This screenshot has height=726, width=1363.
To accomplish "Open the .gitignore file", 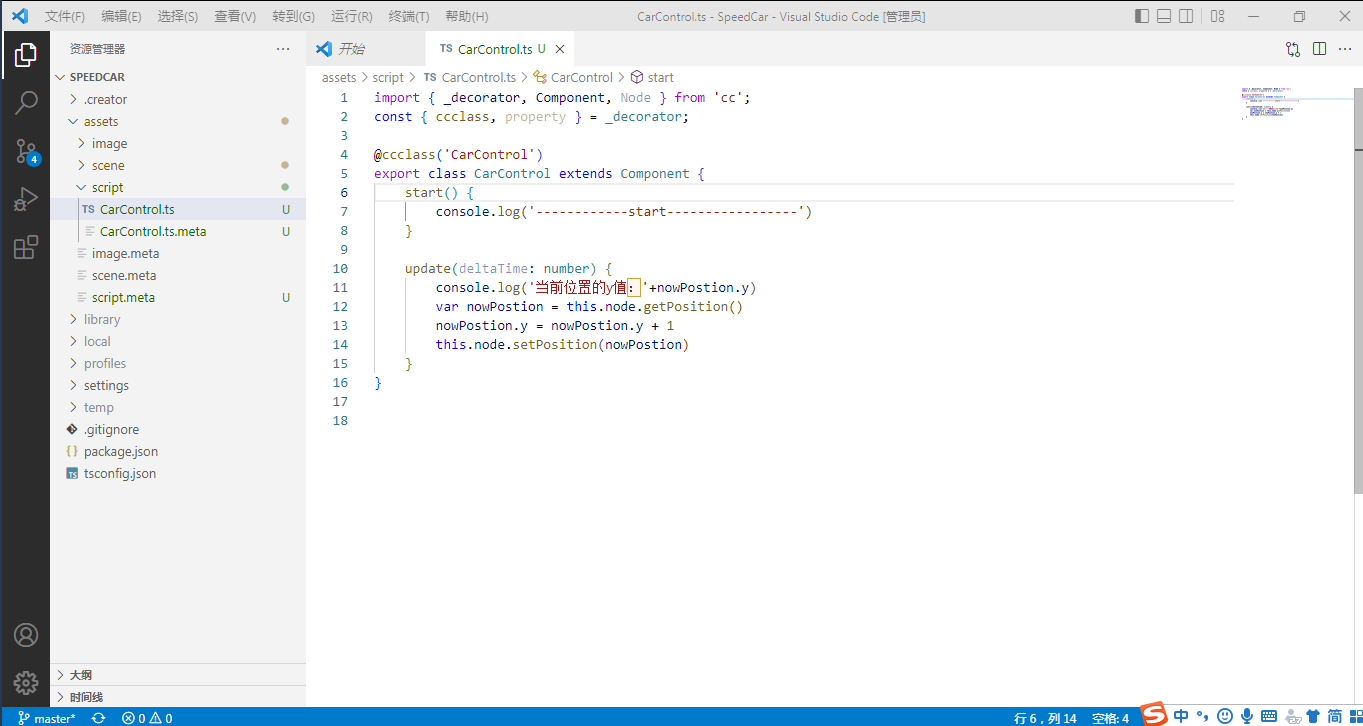I will (178, 429).
